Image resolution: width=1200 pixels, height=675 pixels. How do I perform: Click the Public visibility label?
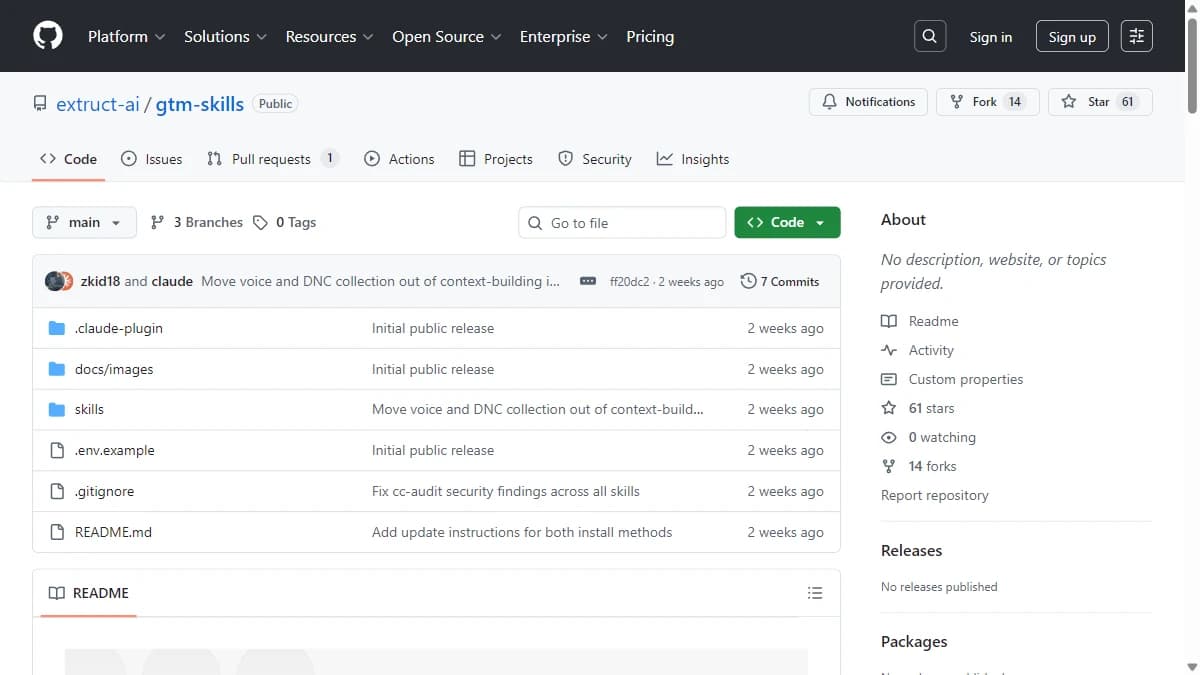point(275,104)
